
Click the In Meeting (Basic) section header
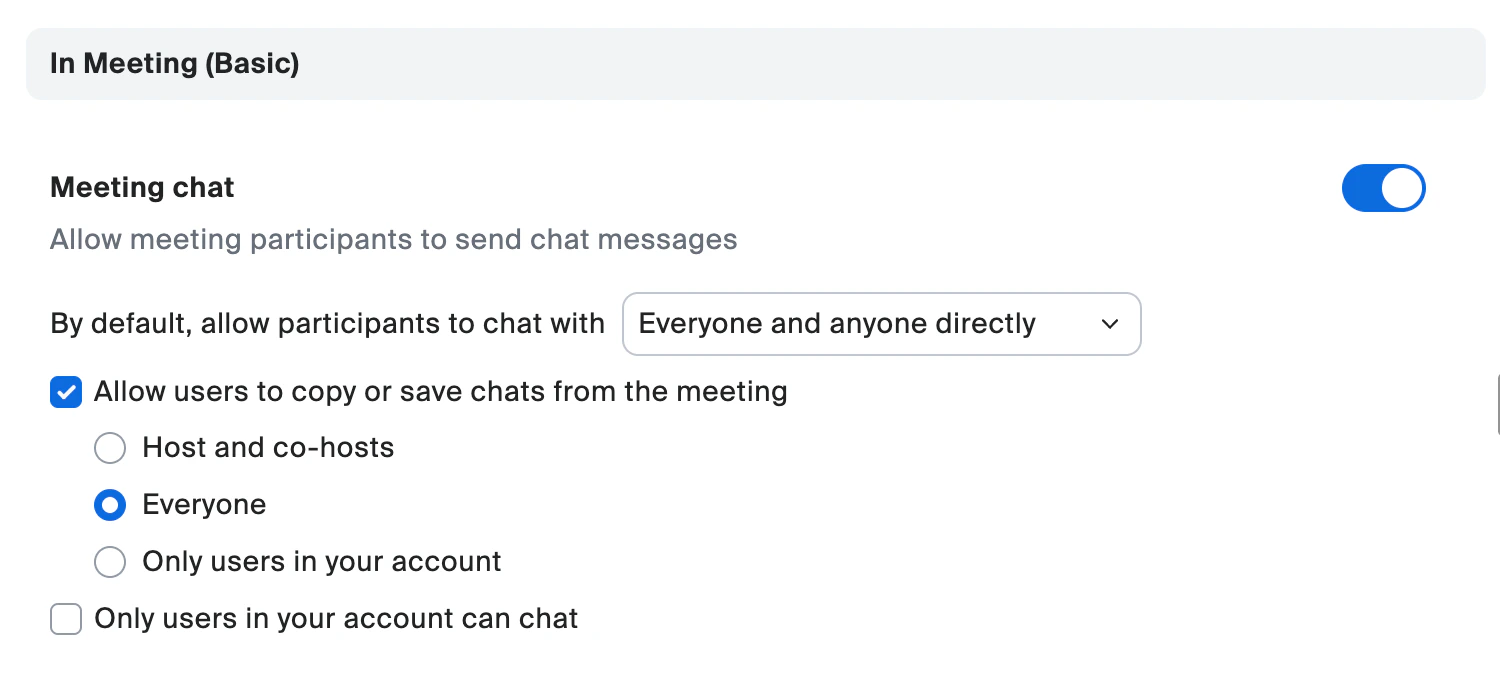pyautogui.click(x=174, y=63)
